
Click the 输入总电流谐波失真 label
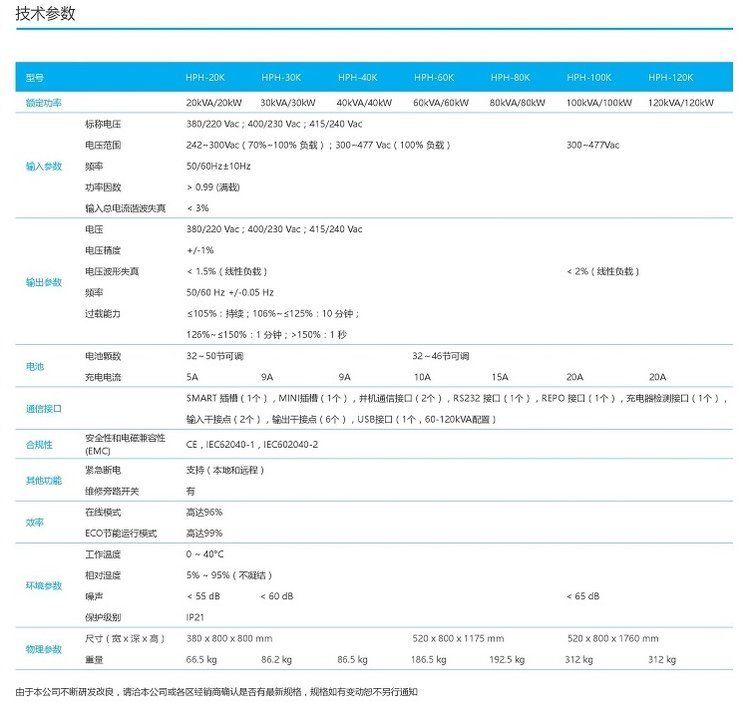tap(125, 208)
